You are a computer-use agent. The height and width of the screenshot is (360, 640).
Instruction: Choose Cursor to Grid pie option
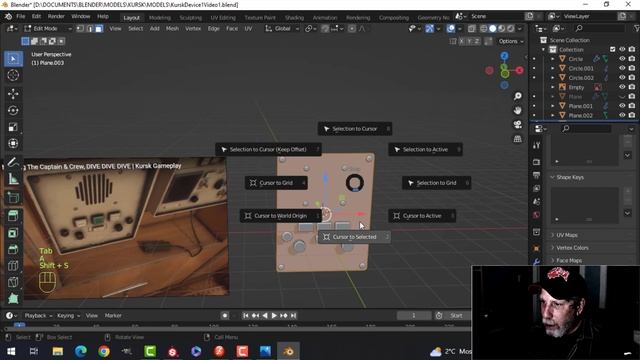click(x=276, y=183)
